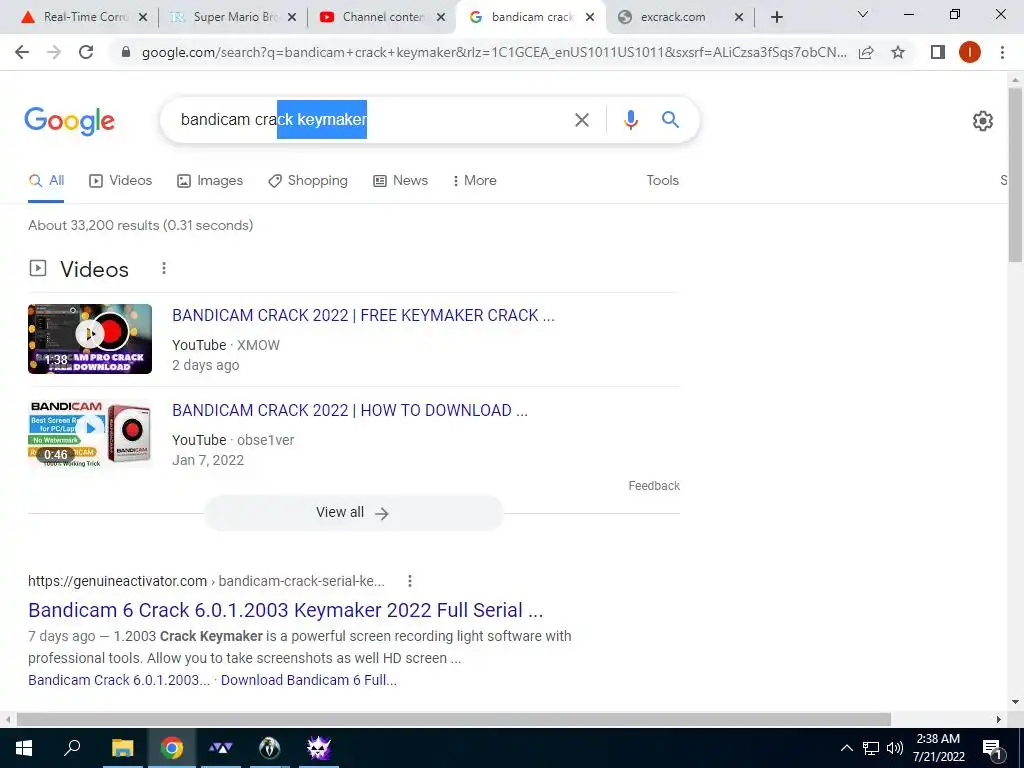Open the notification center icon

click(x=991, y=749)
